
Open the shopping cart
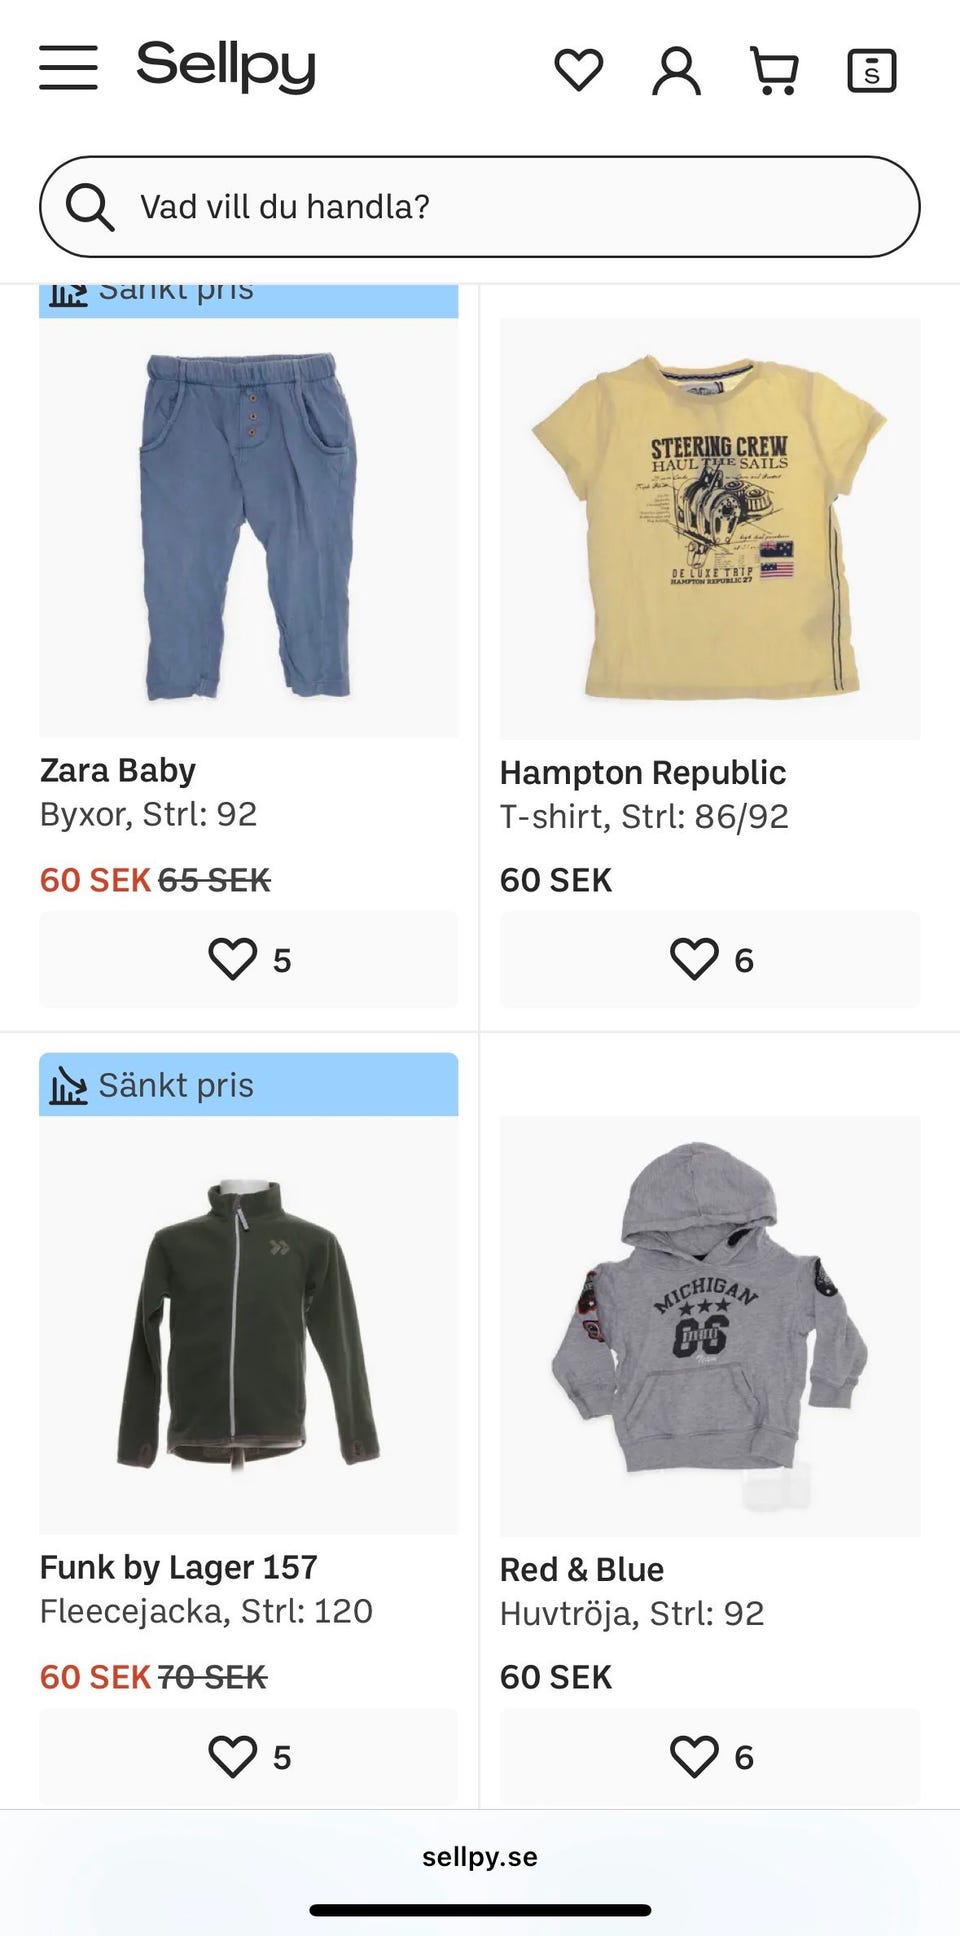tap(774, 70)
